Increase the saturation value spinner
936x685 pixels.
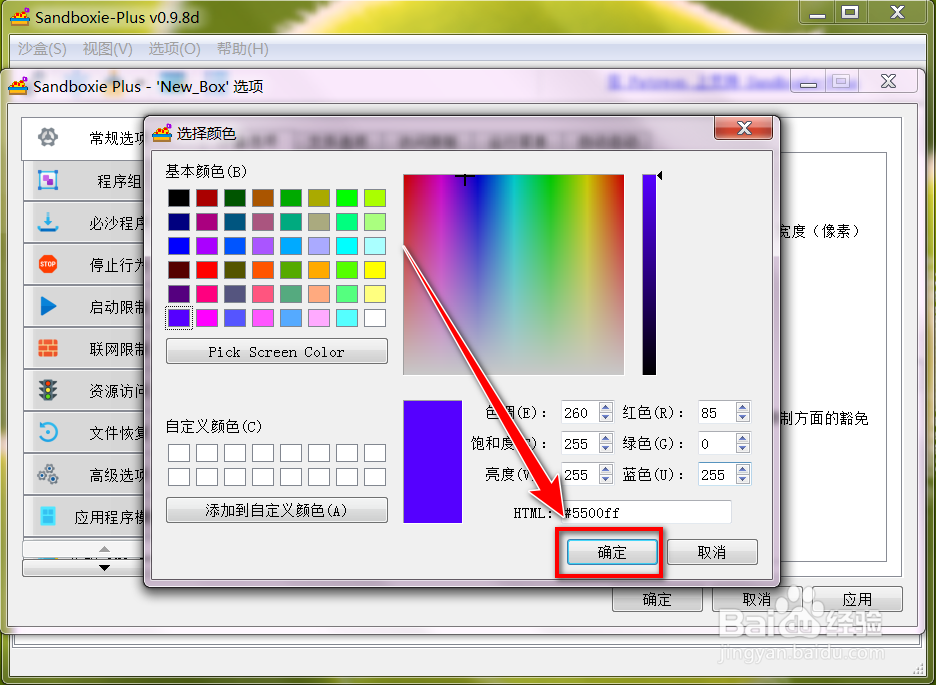[606, 438]
